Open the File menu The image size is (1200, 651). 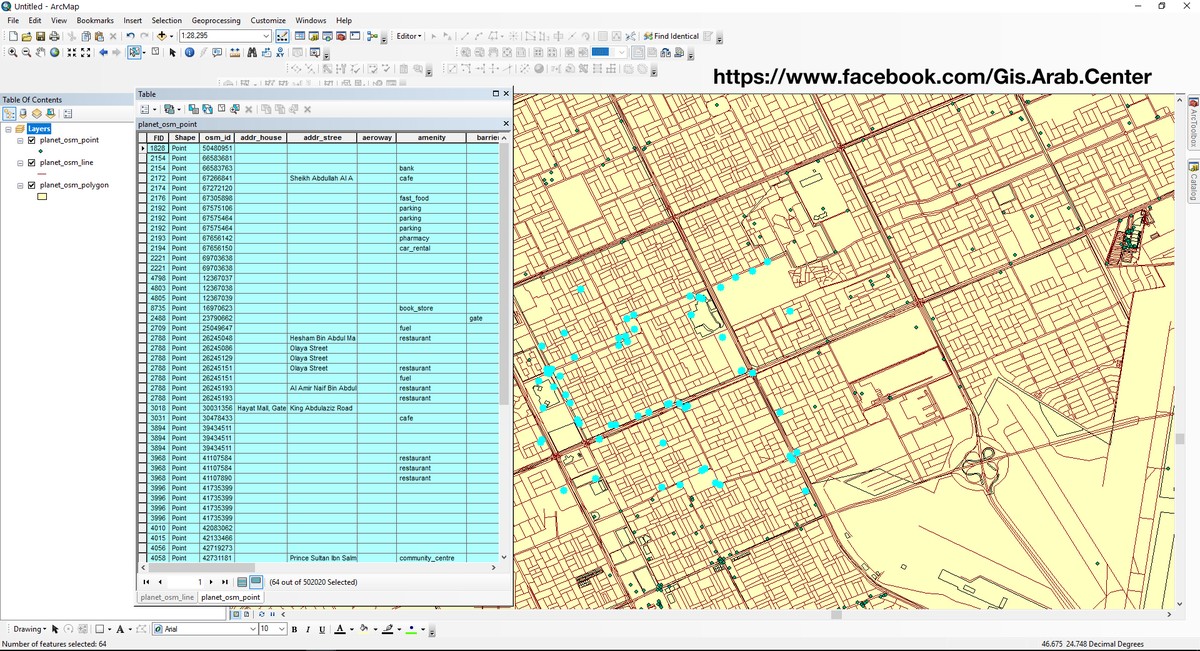[x=13, y=20]
